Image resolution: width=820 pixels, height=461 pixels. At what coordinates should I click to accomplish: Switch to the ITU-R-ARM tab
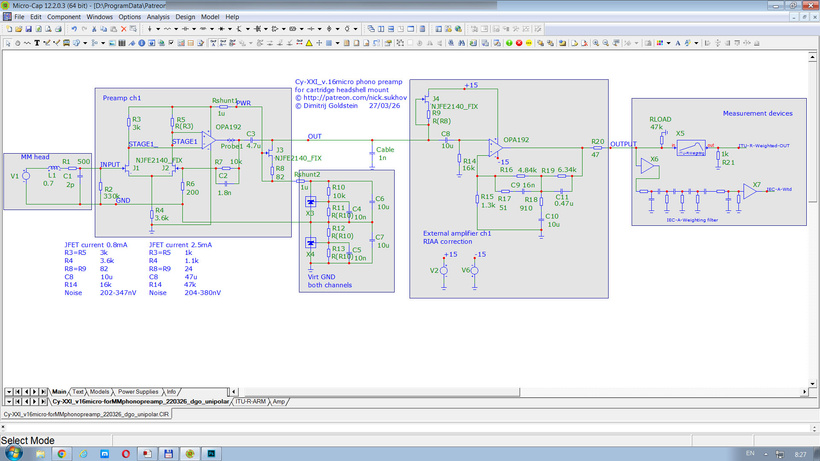[250, 401]
